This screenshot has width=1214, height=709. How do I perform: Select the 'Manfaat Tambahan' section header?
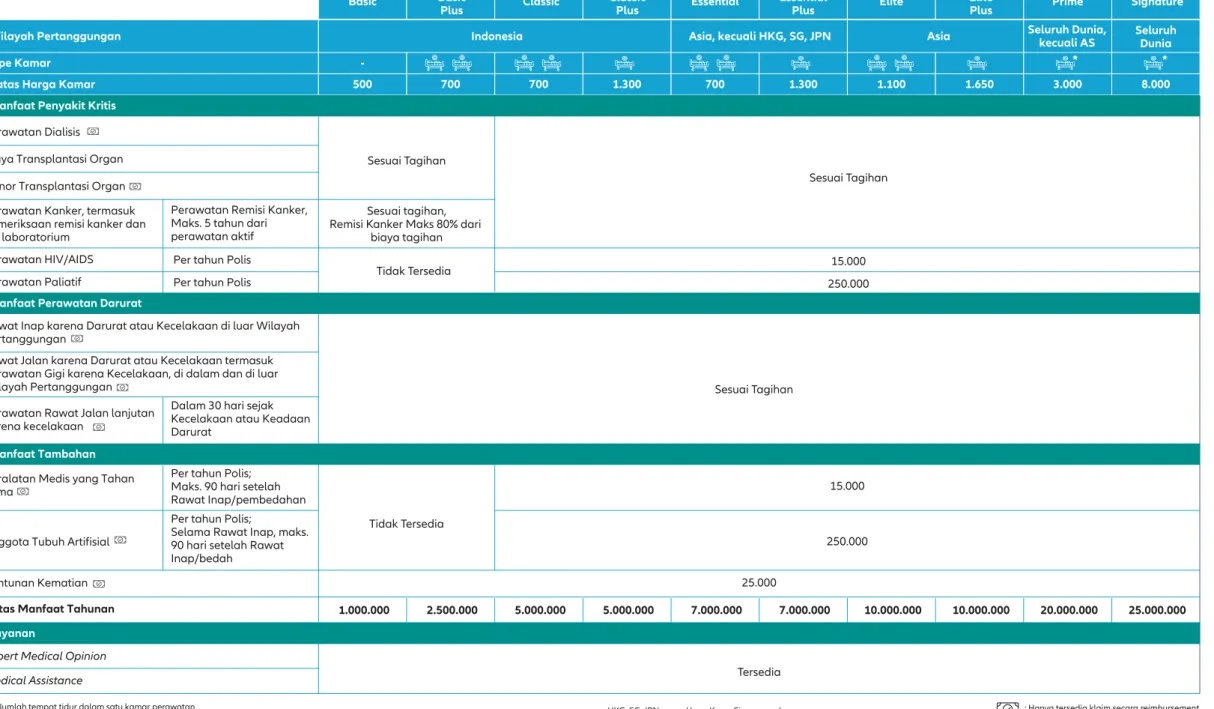click(600, 454)
